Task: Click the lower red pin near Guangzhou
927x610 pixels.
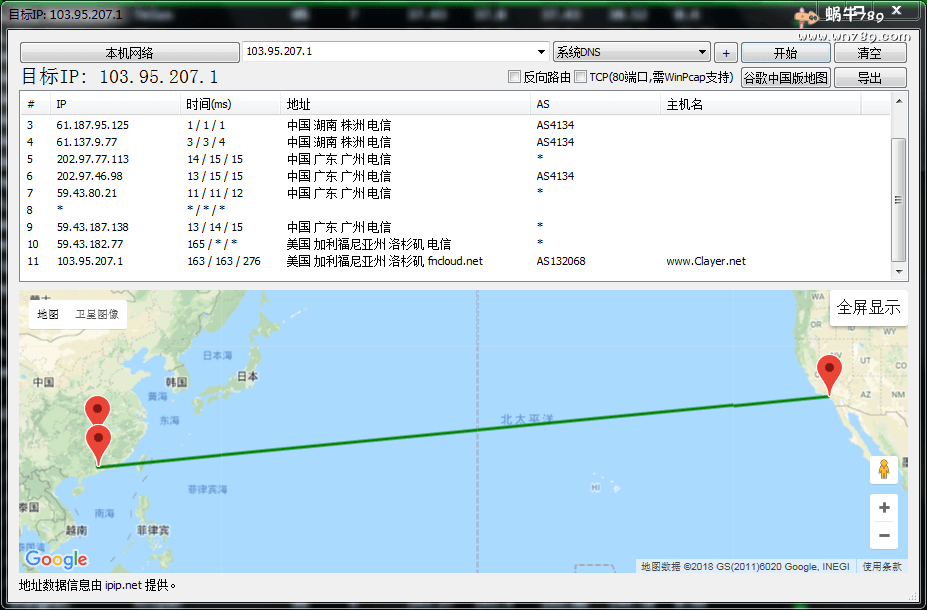Action: click(x=98, y=442)
